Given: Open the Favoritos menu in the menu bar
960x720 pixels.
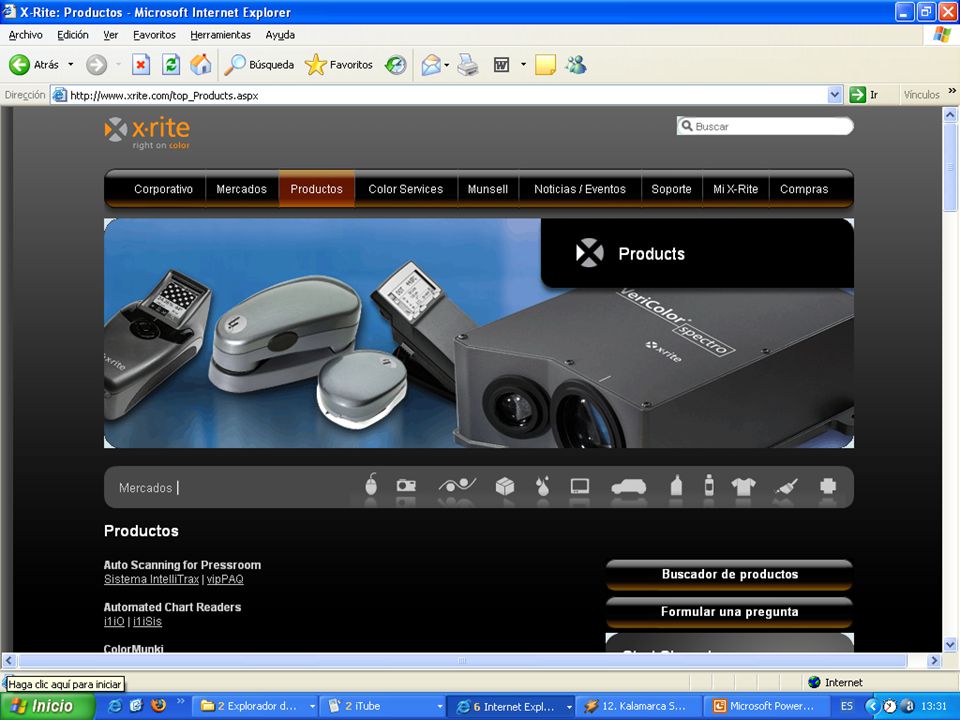Looking at the screenshot, I should tap(154, 35).
